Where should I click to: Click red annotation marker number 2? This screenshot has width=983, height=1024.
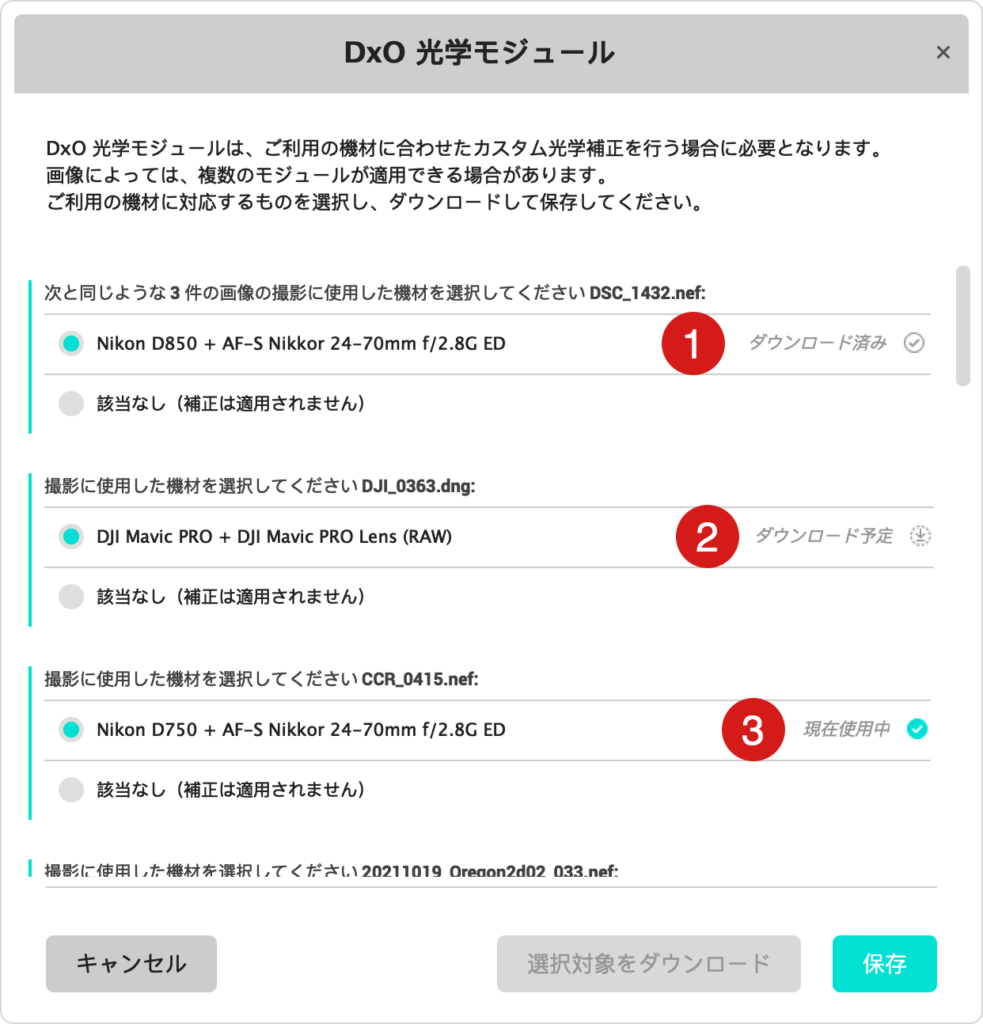[707, 537]
